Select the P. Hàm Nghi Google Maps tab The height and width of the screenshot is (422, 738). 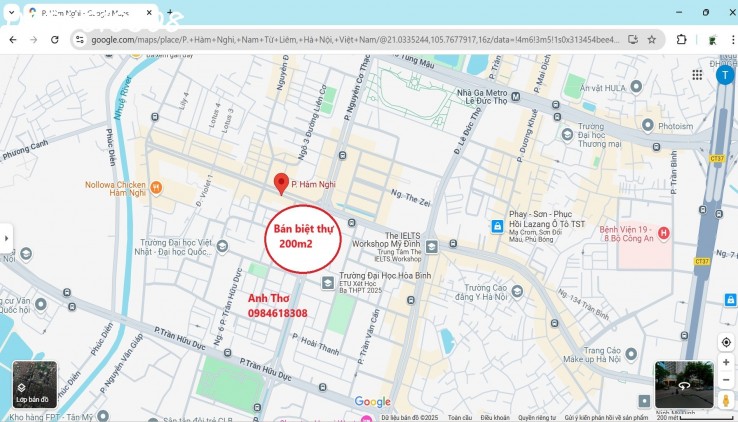coord(90,13)
